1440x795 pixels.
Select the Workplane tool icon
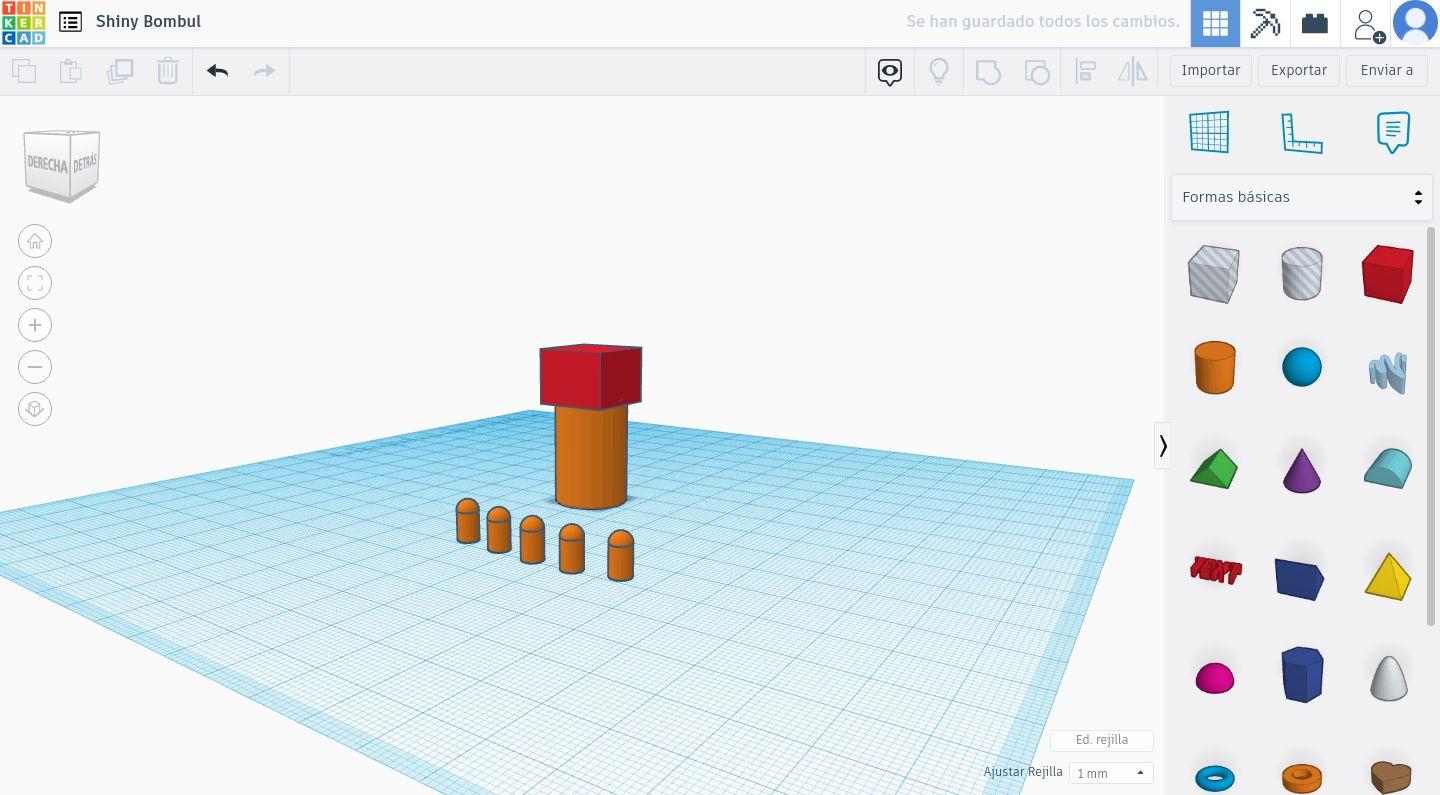tap(1209, 132)
